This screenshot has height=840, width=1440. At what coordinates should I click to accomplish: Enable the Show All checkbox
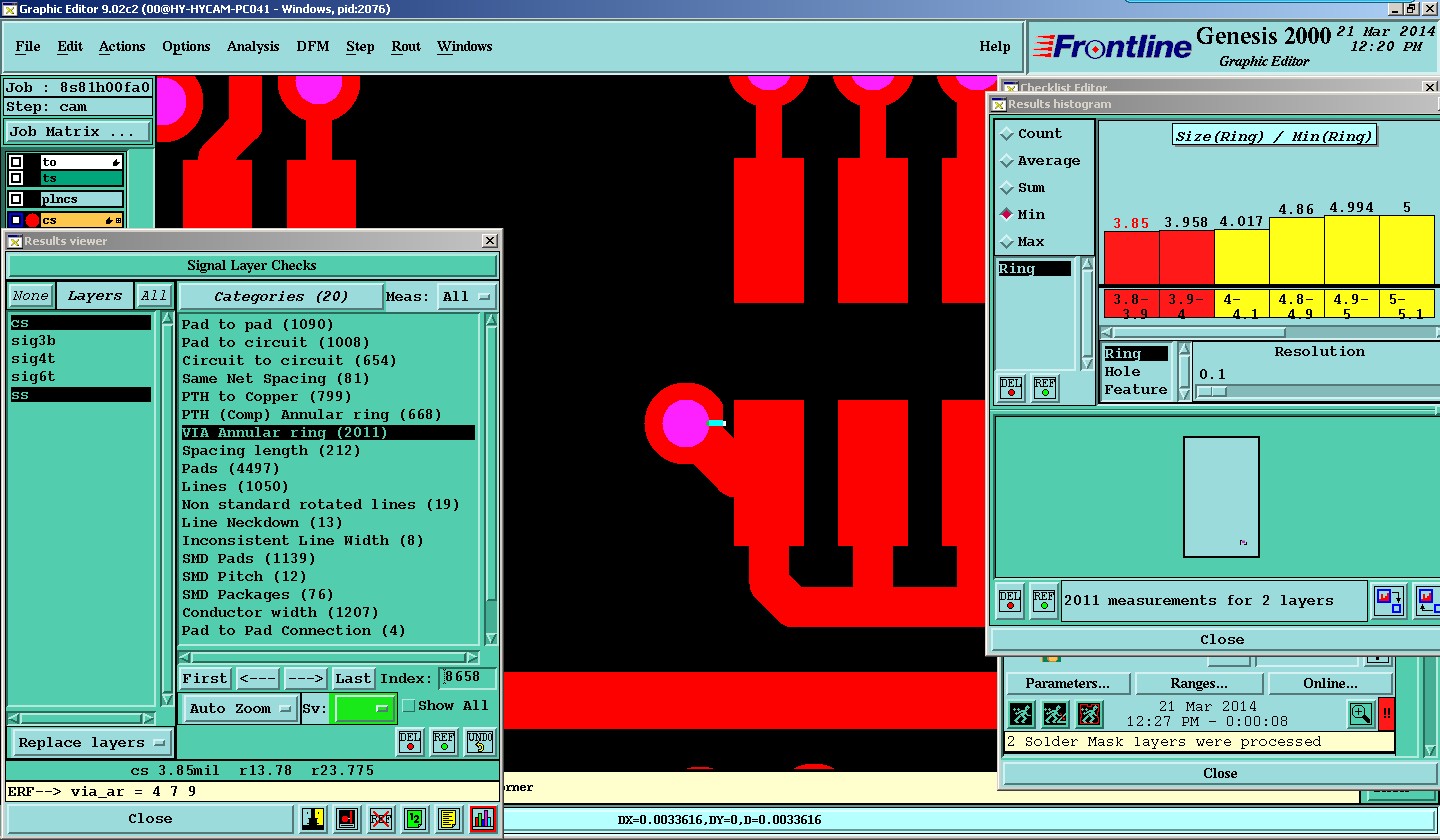408,706
